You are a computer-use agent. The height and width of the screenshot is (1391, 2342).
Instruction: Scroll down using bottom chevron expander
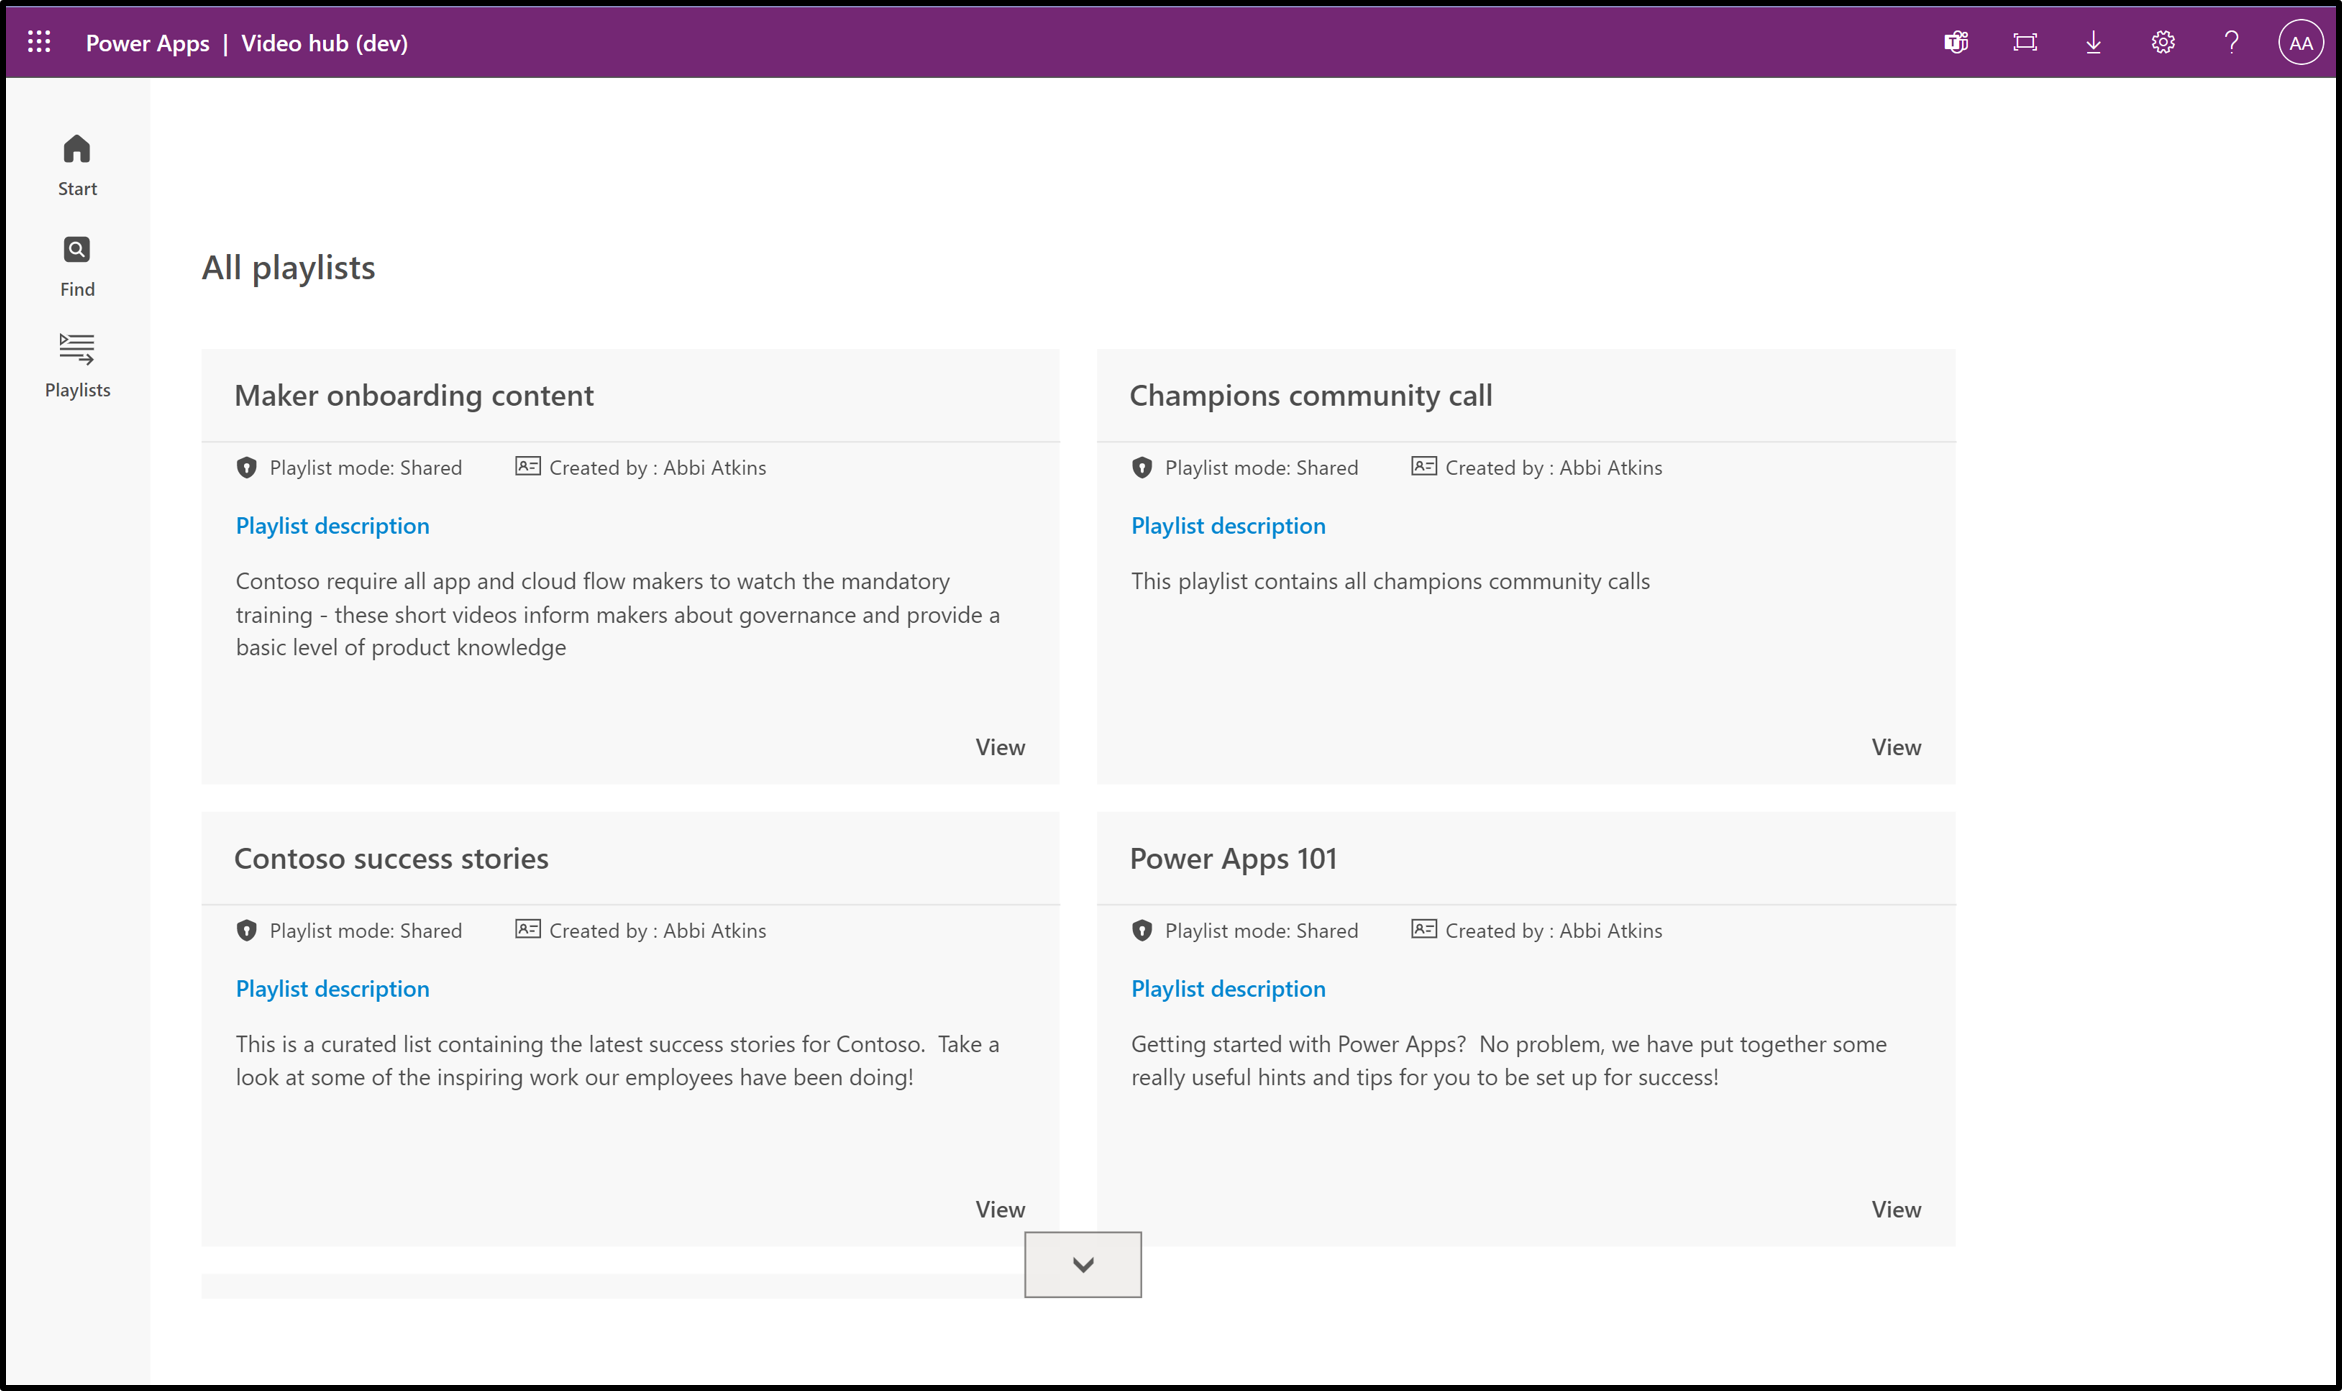coord(1084,1263)
